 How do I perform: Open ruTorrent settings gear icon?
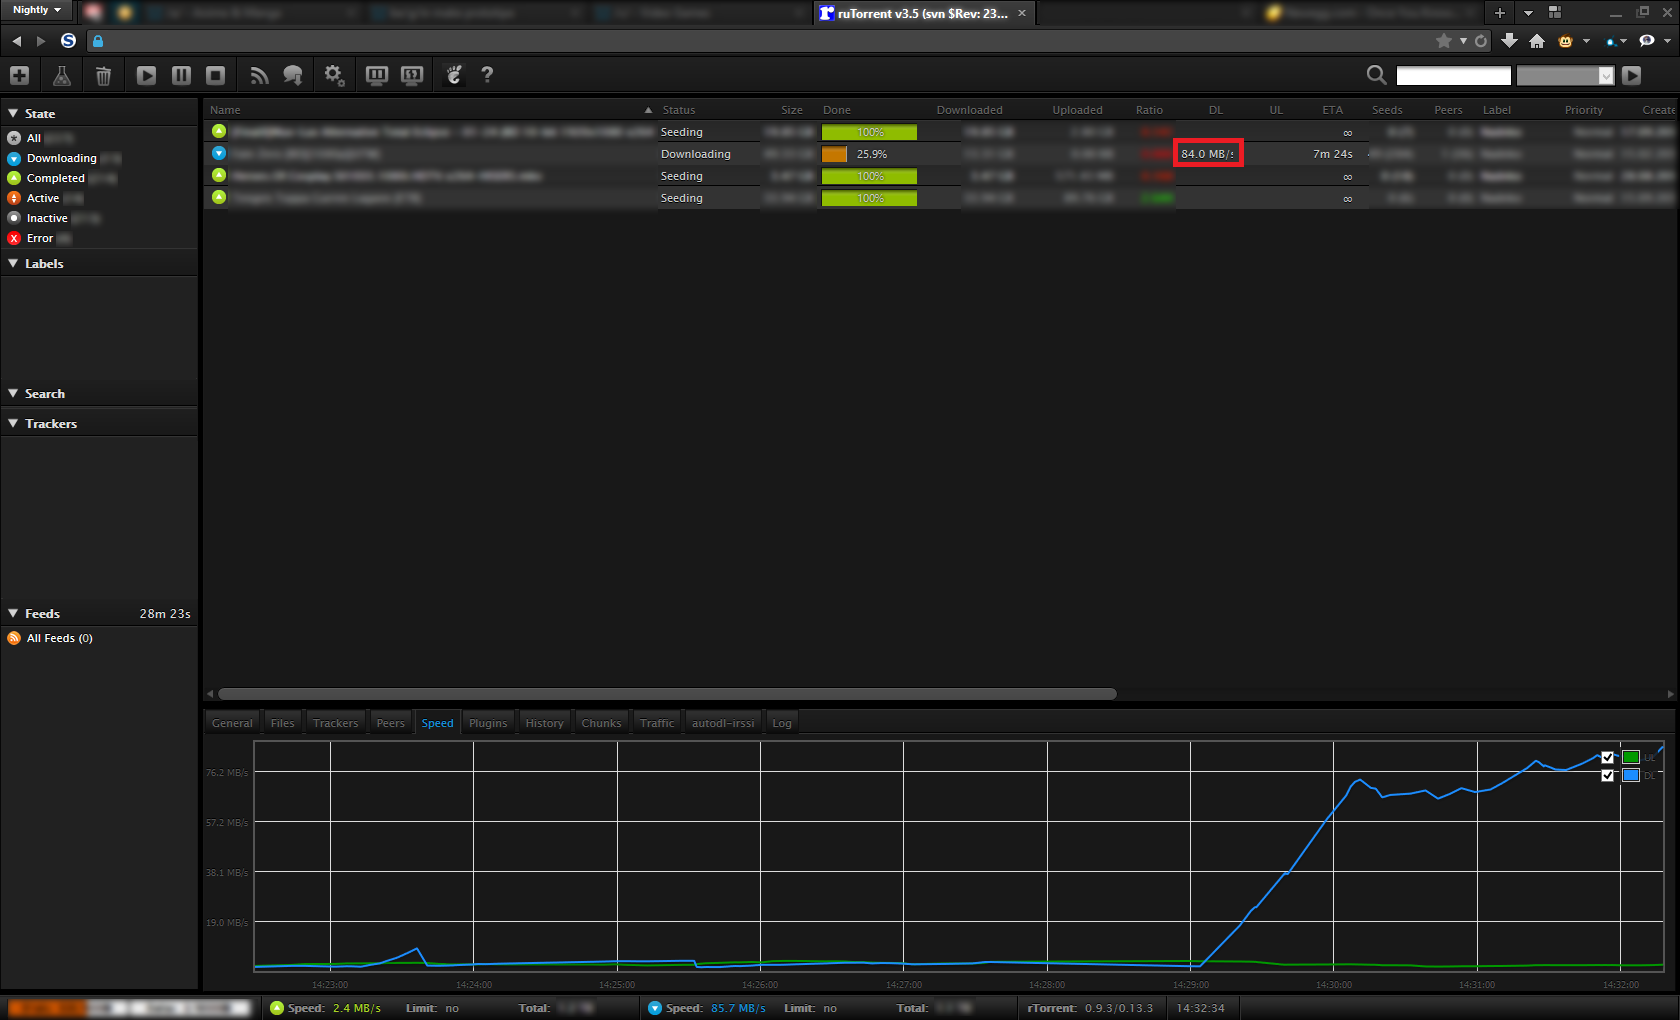pyautogui.click(x=334, y=75)
